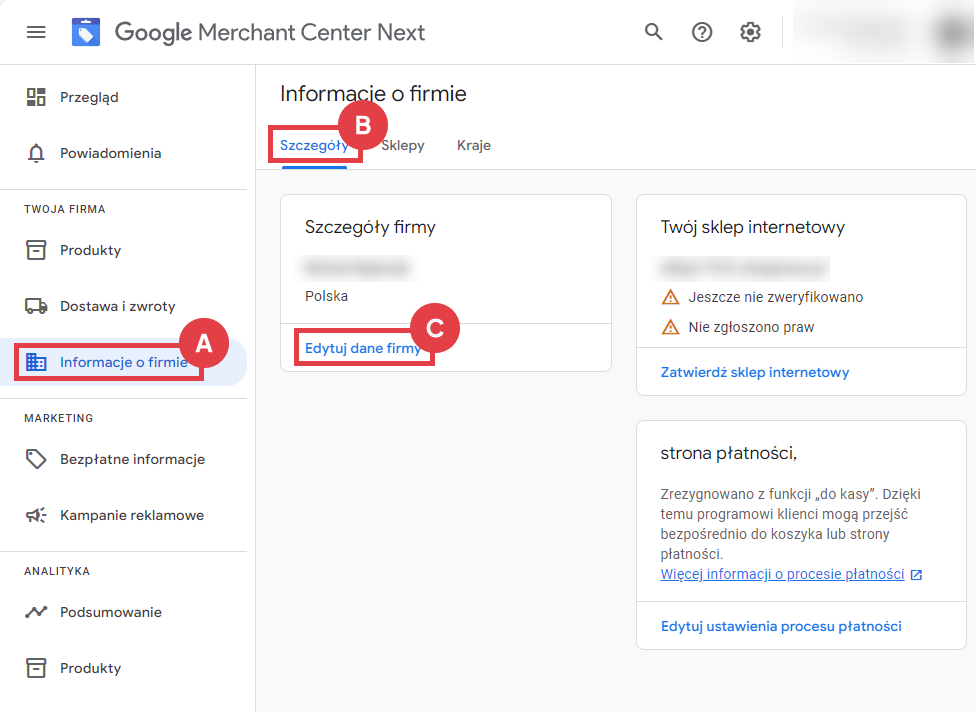Open the navigation hamburger menu

pos(36,31)
